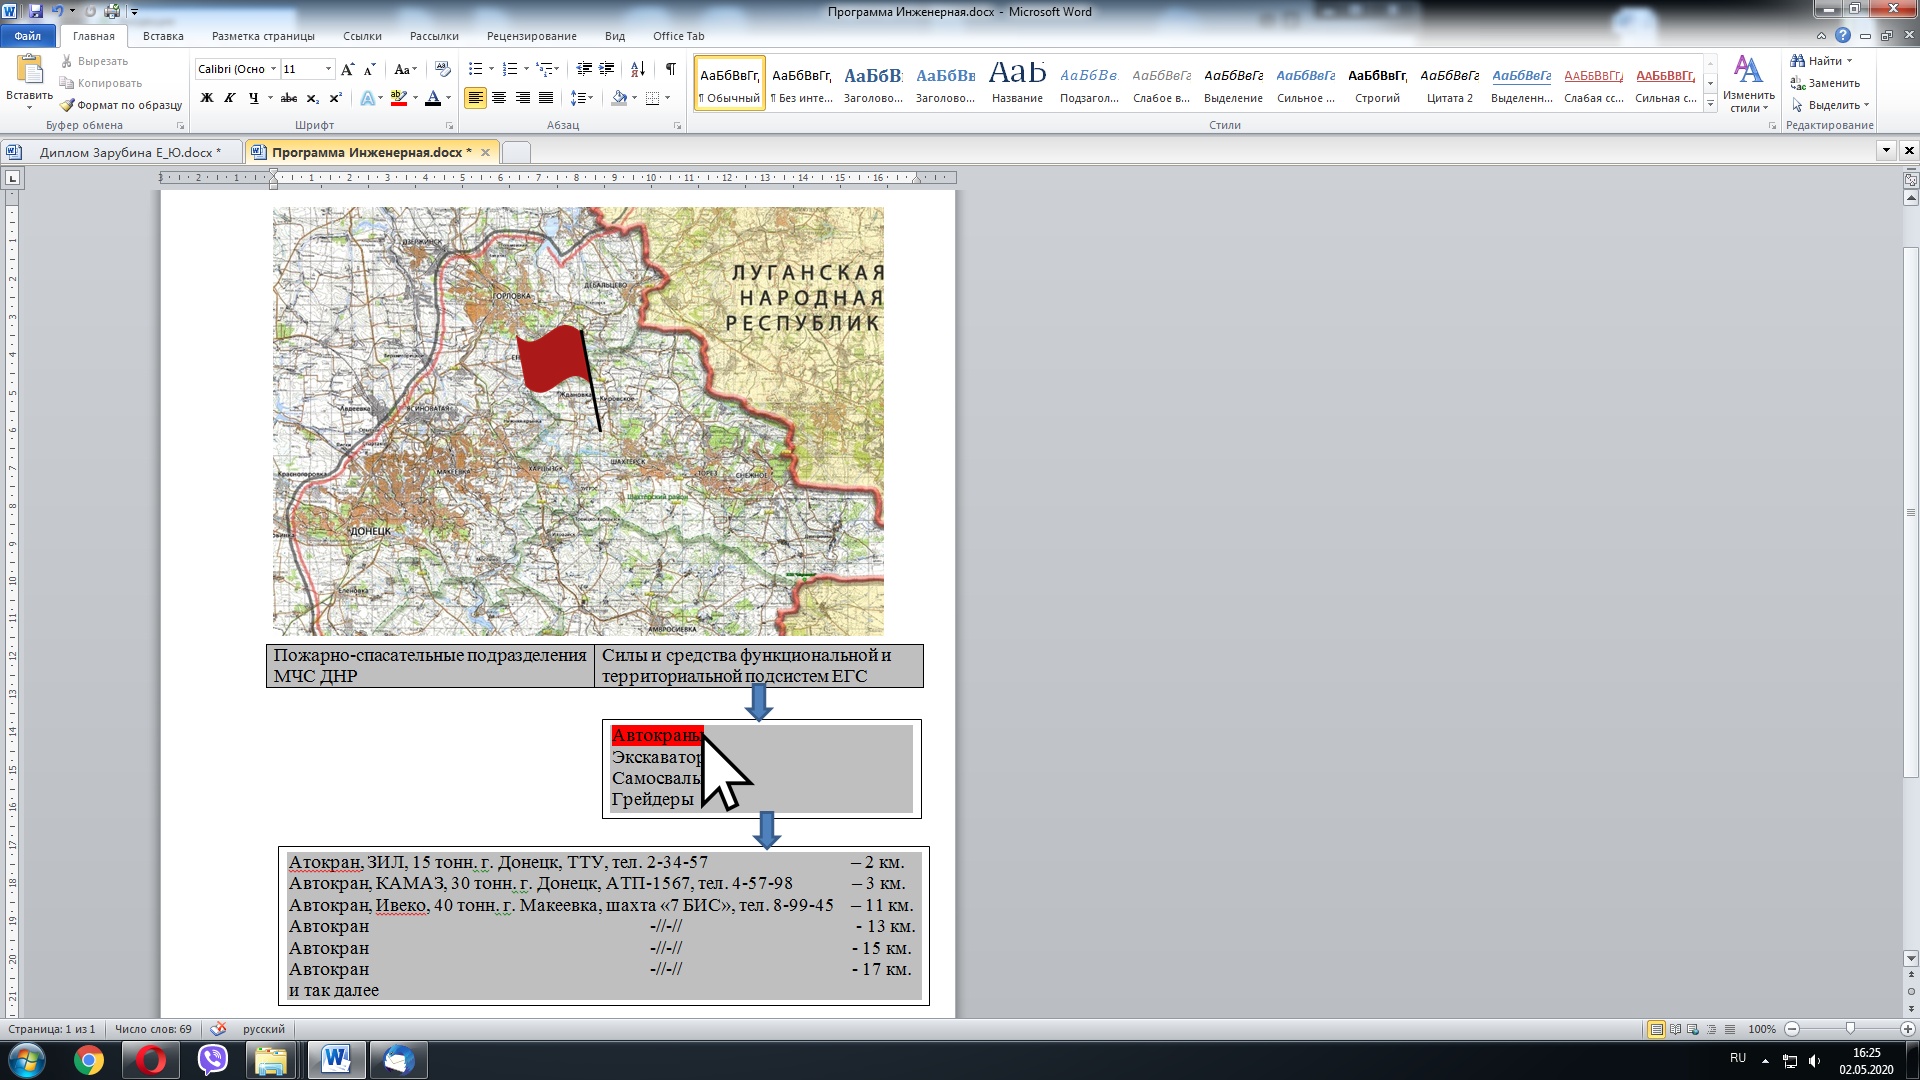The height and width of the screenshot is (1080, 1920).
Task: Open the Файл tab
Action: point(28,36)
